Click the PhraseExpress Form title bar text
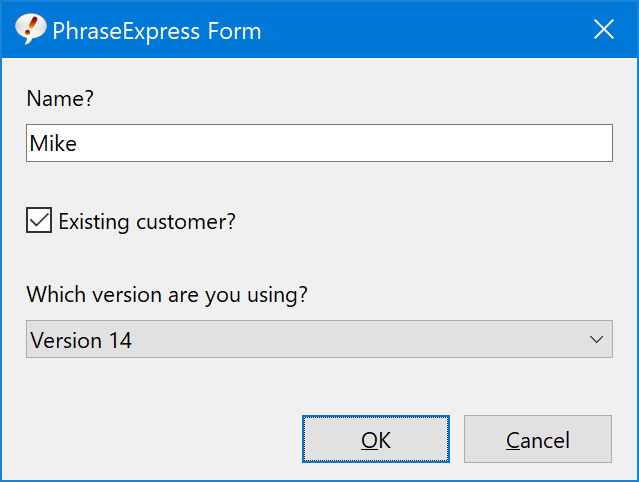This screenshot has height=482, width=639. point(157,31)
